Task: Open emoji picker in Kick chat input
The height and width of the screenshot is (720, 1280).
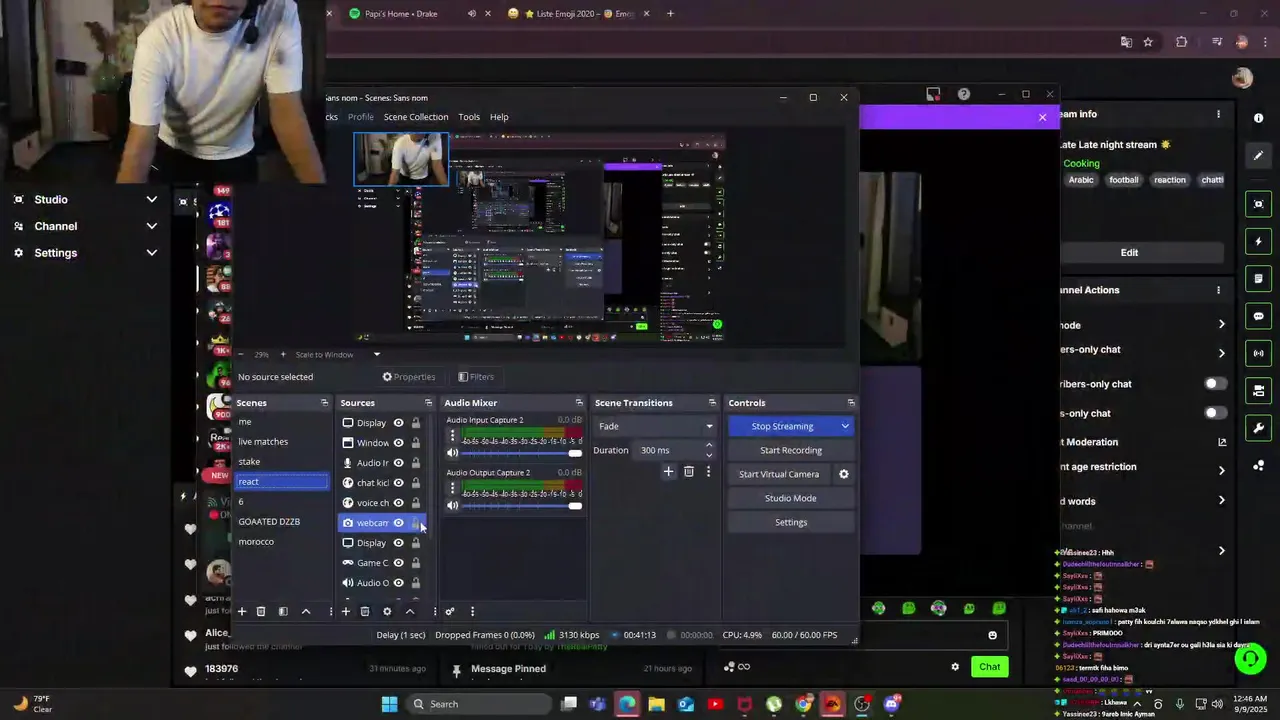Action: (992, 635)
